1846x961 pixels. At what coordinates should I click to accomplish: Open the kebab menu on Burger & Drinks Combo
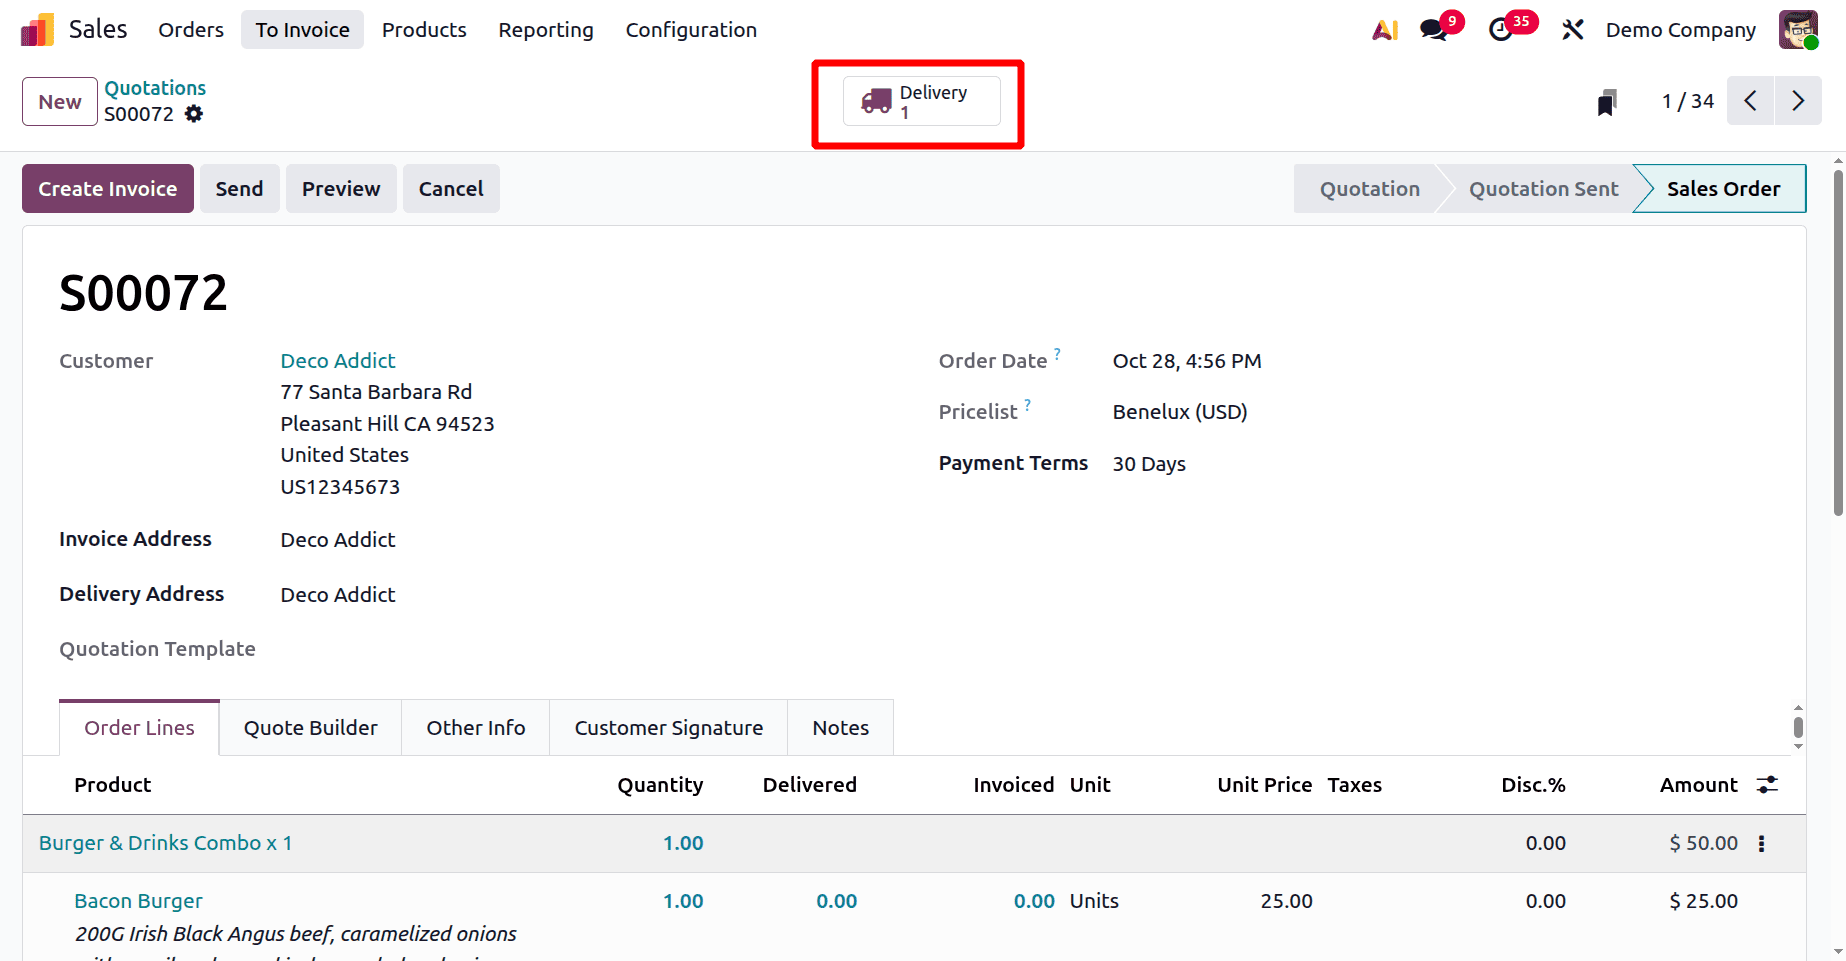pyautogui.click(x=1760, y=843)
